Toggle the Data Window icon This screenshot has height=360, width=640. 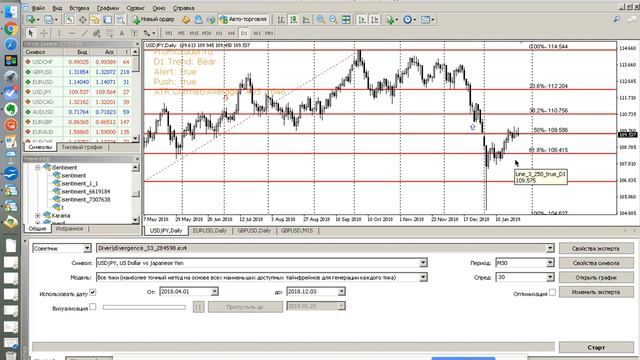pos(82,19)
